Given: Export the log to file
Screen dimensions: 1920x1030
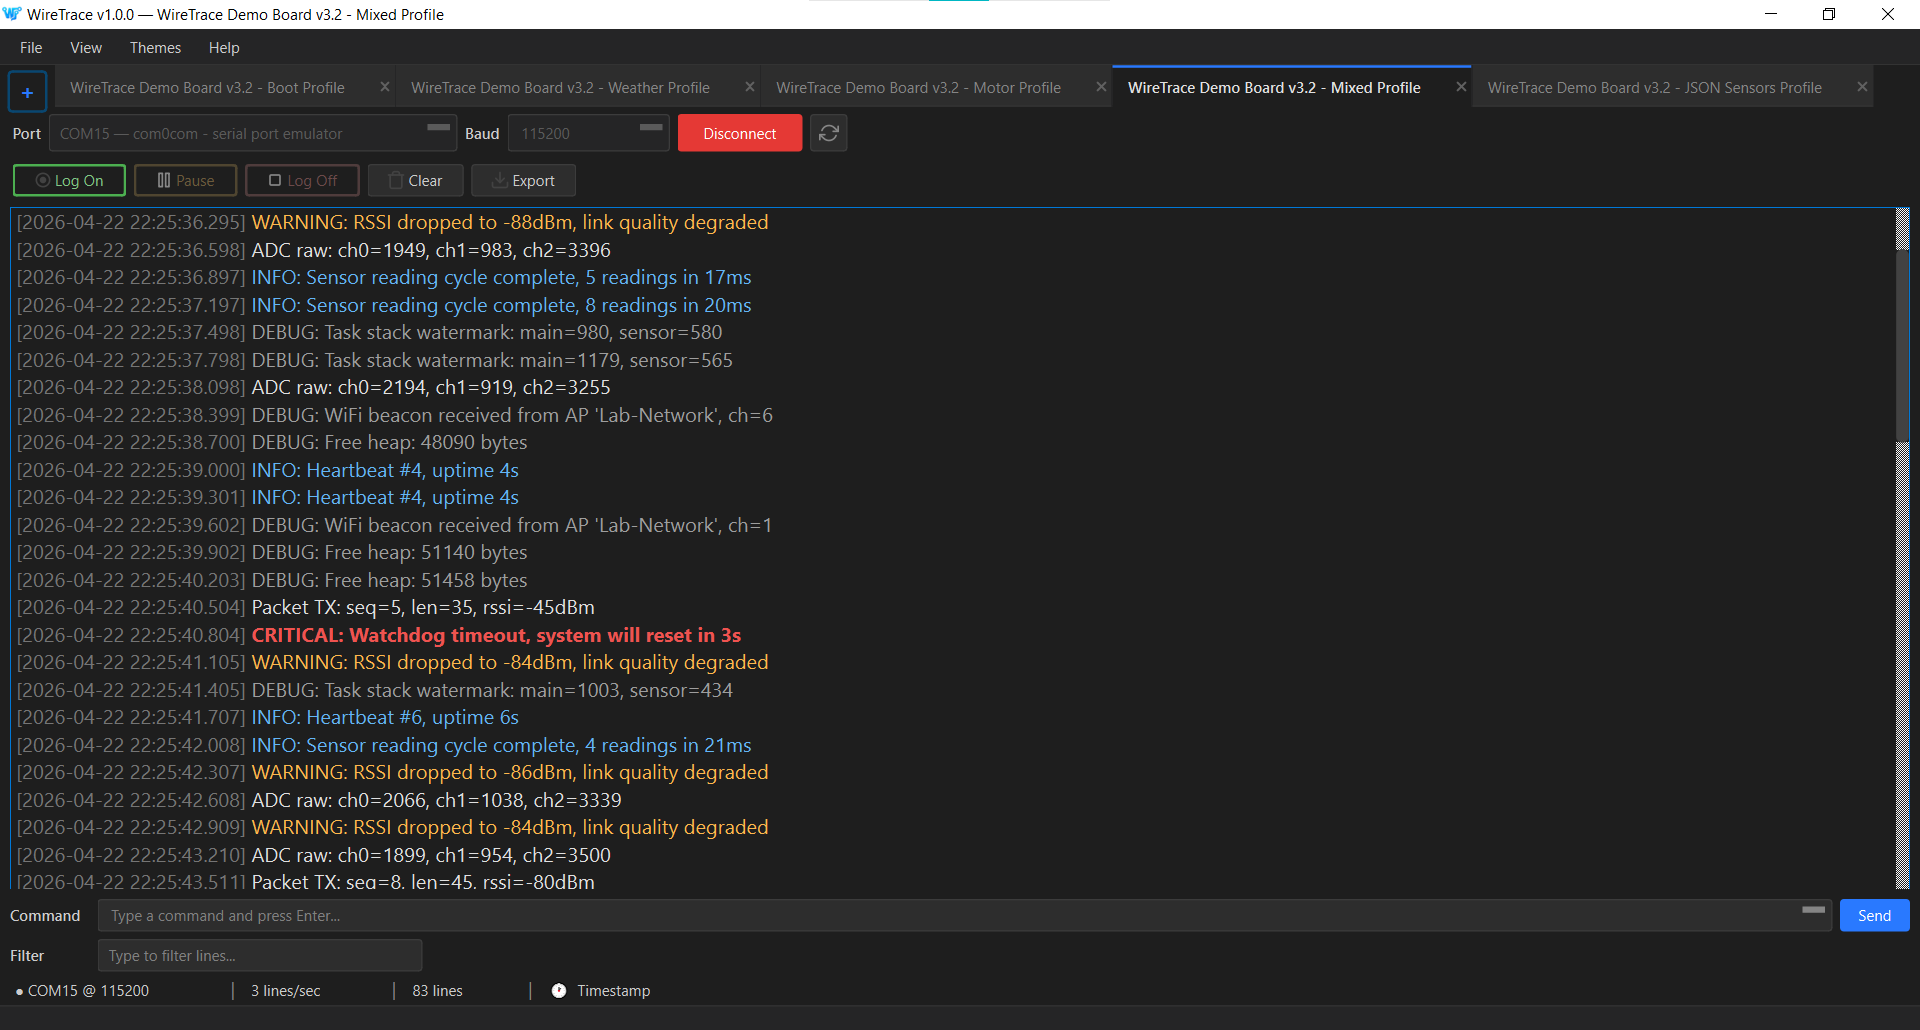Looking at the screenshot, I should tap(523, 180).
